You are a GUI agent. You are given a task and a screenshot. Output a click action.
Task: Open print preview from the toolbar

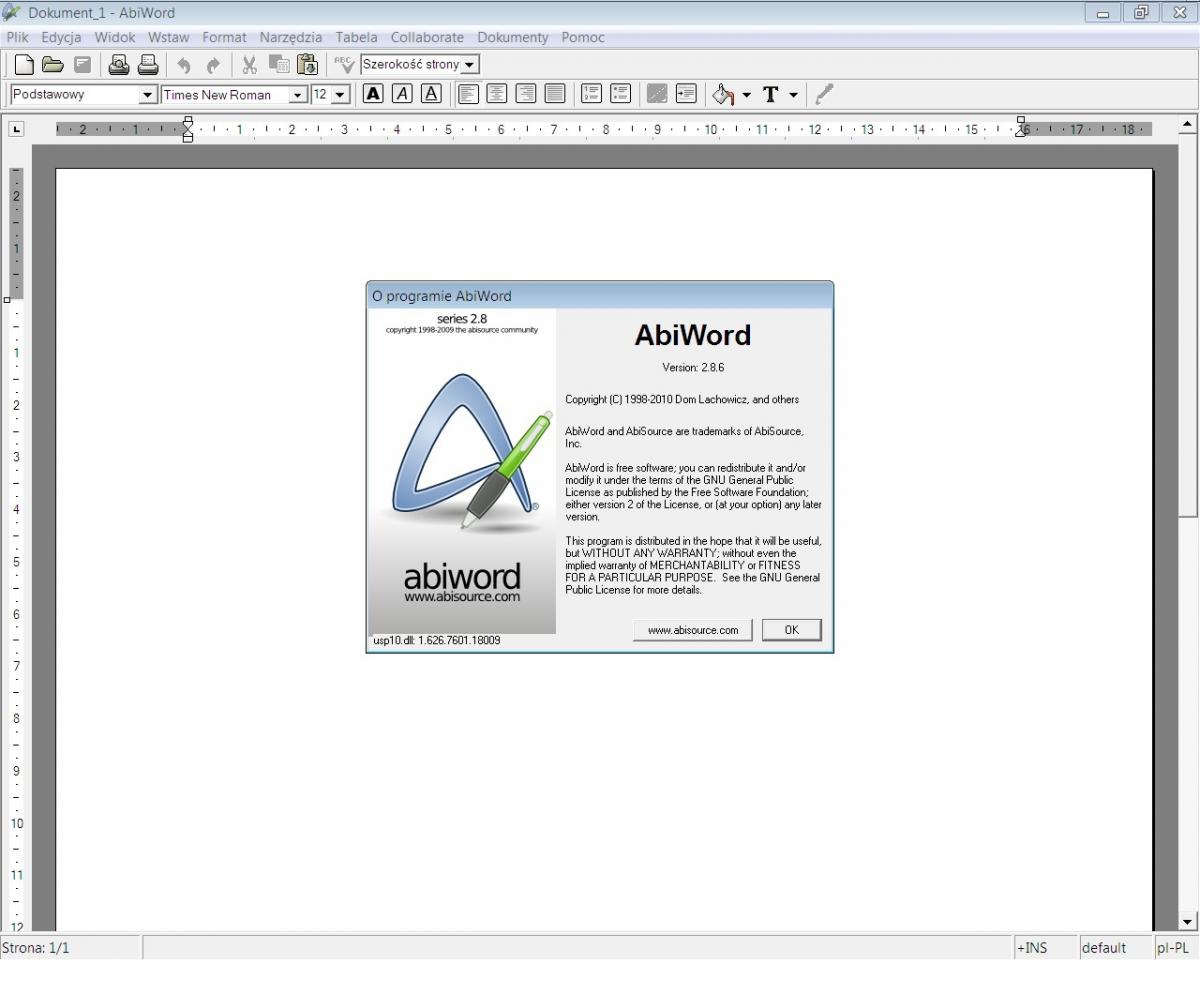pyautogui.click(x=119, y=65)
